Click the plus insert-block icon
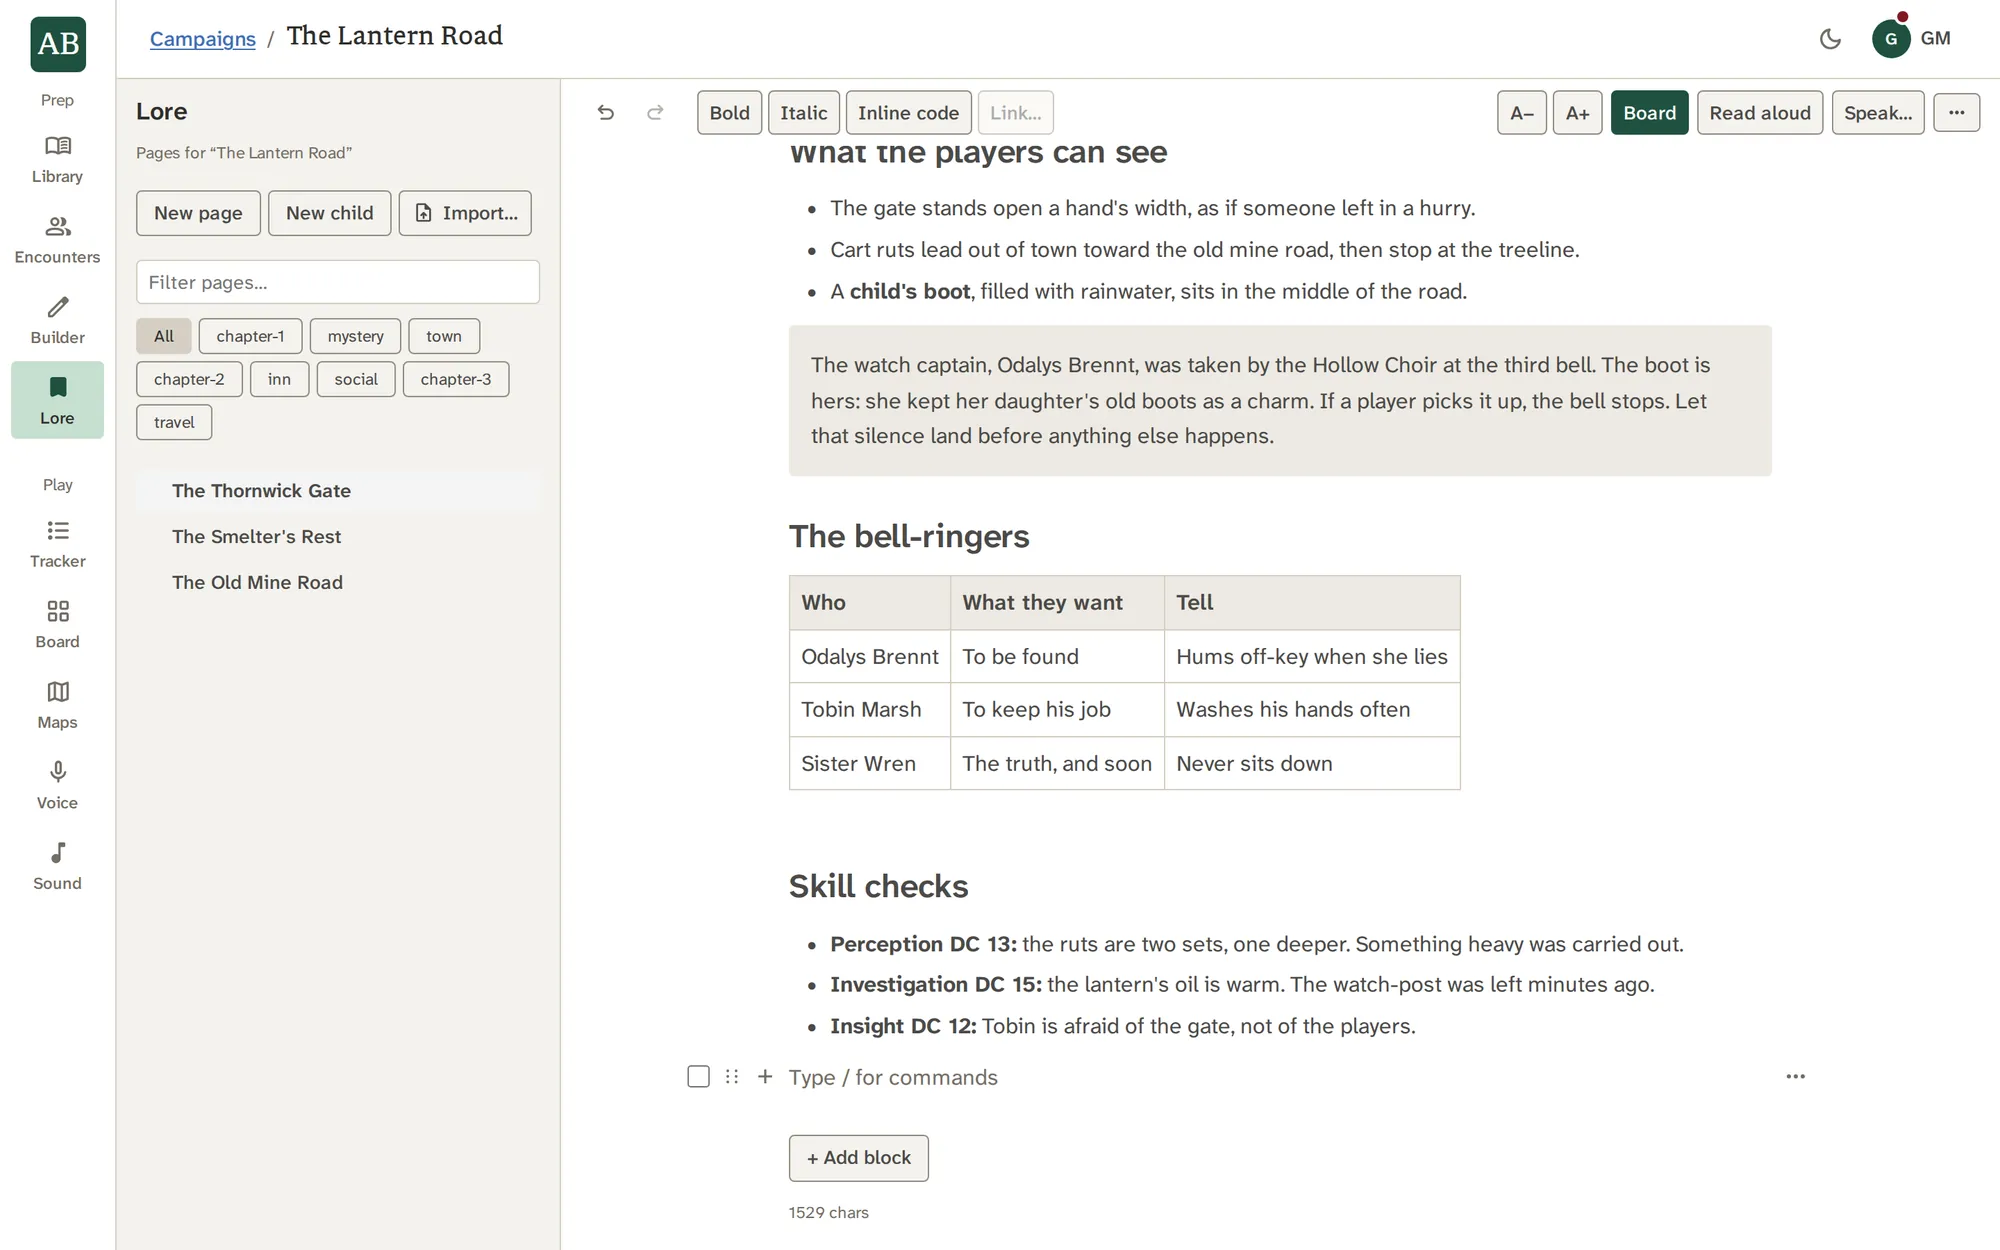The height and width of the screenshot is (1250, 2000). point(765,1077)
